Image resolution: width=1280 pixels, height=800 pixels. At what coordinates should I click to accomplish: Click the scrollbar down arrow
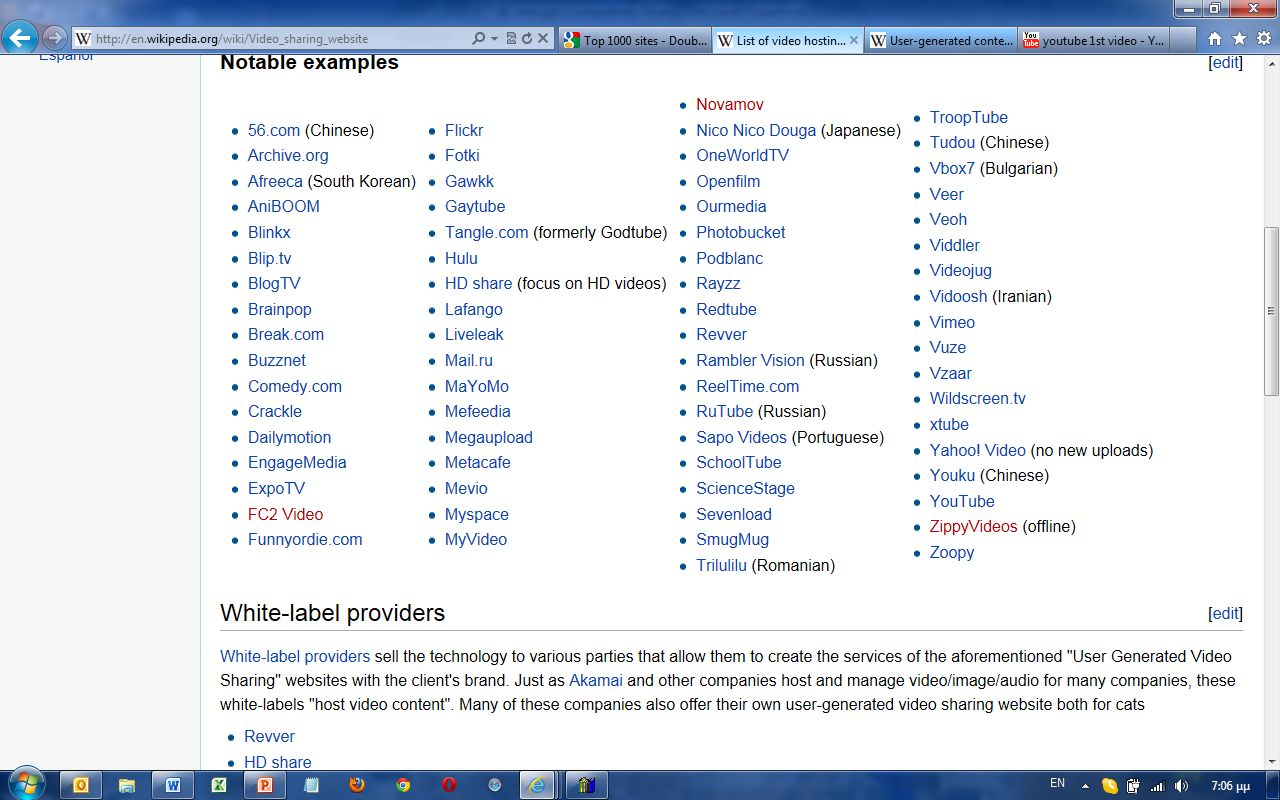tap(1271, 761)
